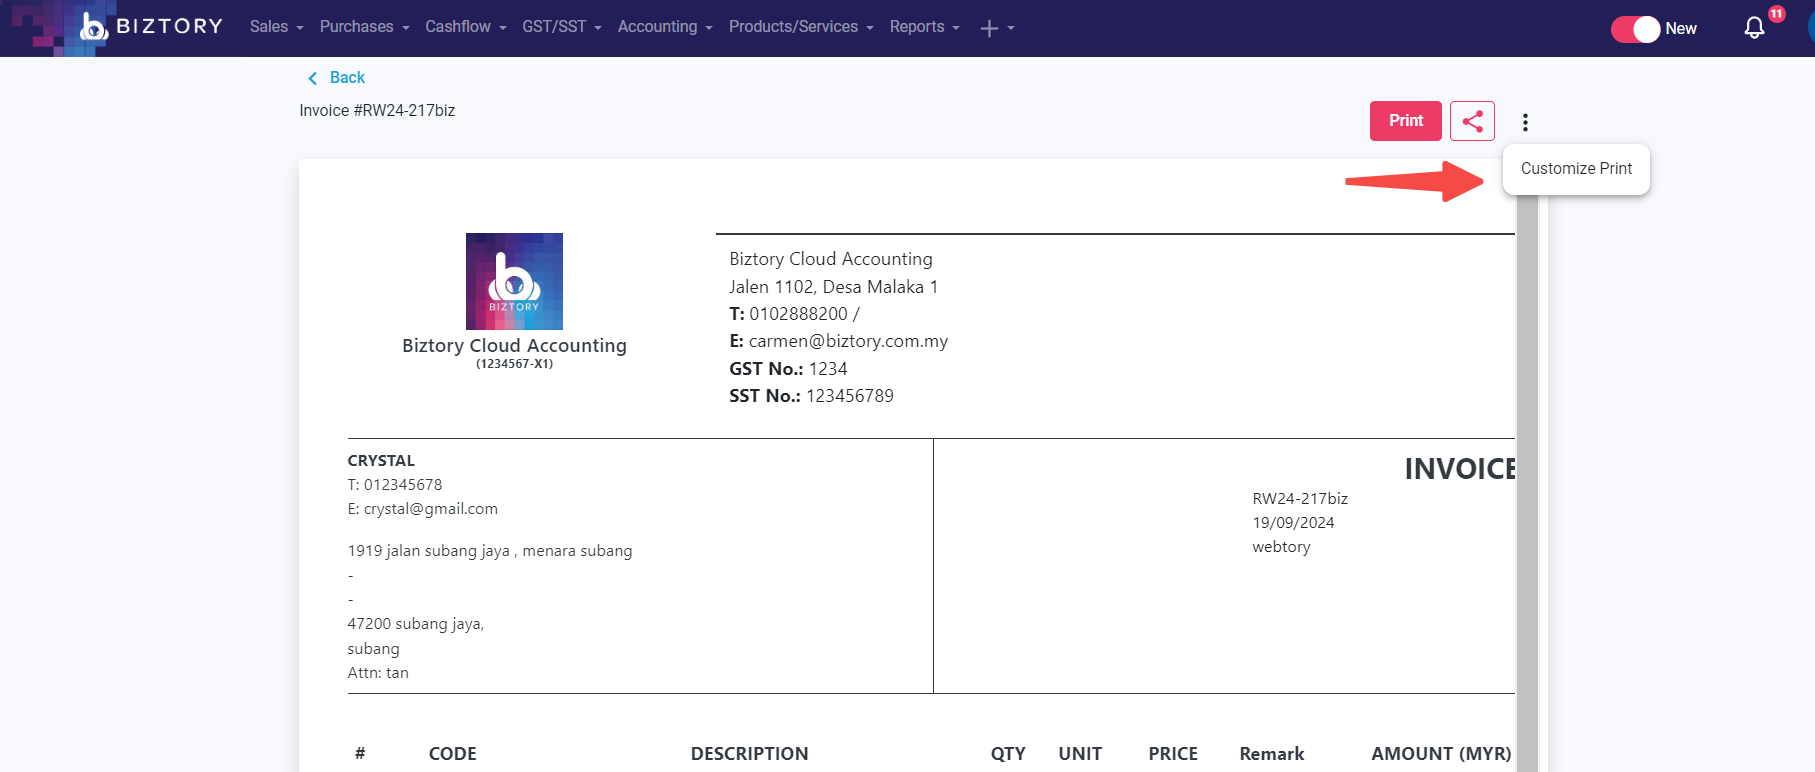Click the Biztory logo
The height and width of the screenshot is (772, 1815).
pyautogui.click(x=151, y=27)
